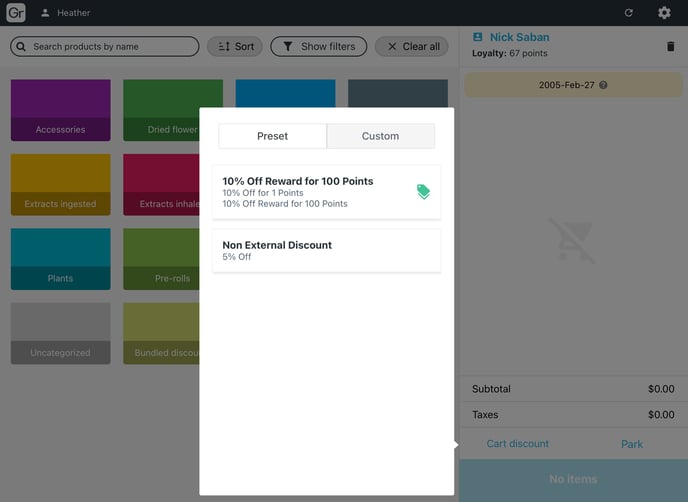Click the trash icon to remove customer

pos(670,46)
